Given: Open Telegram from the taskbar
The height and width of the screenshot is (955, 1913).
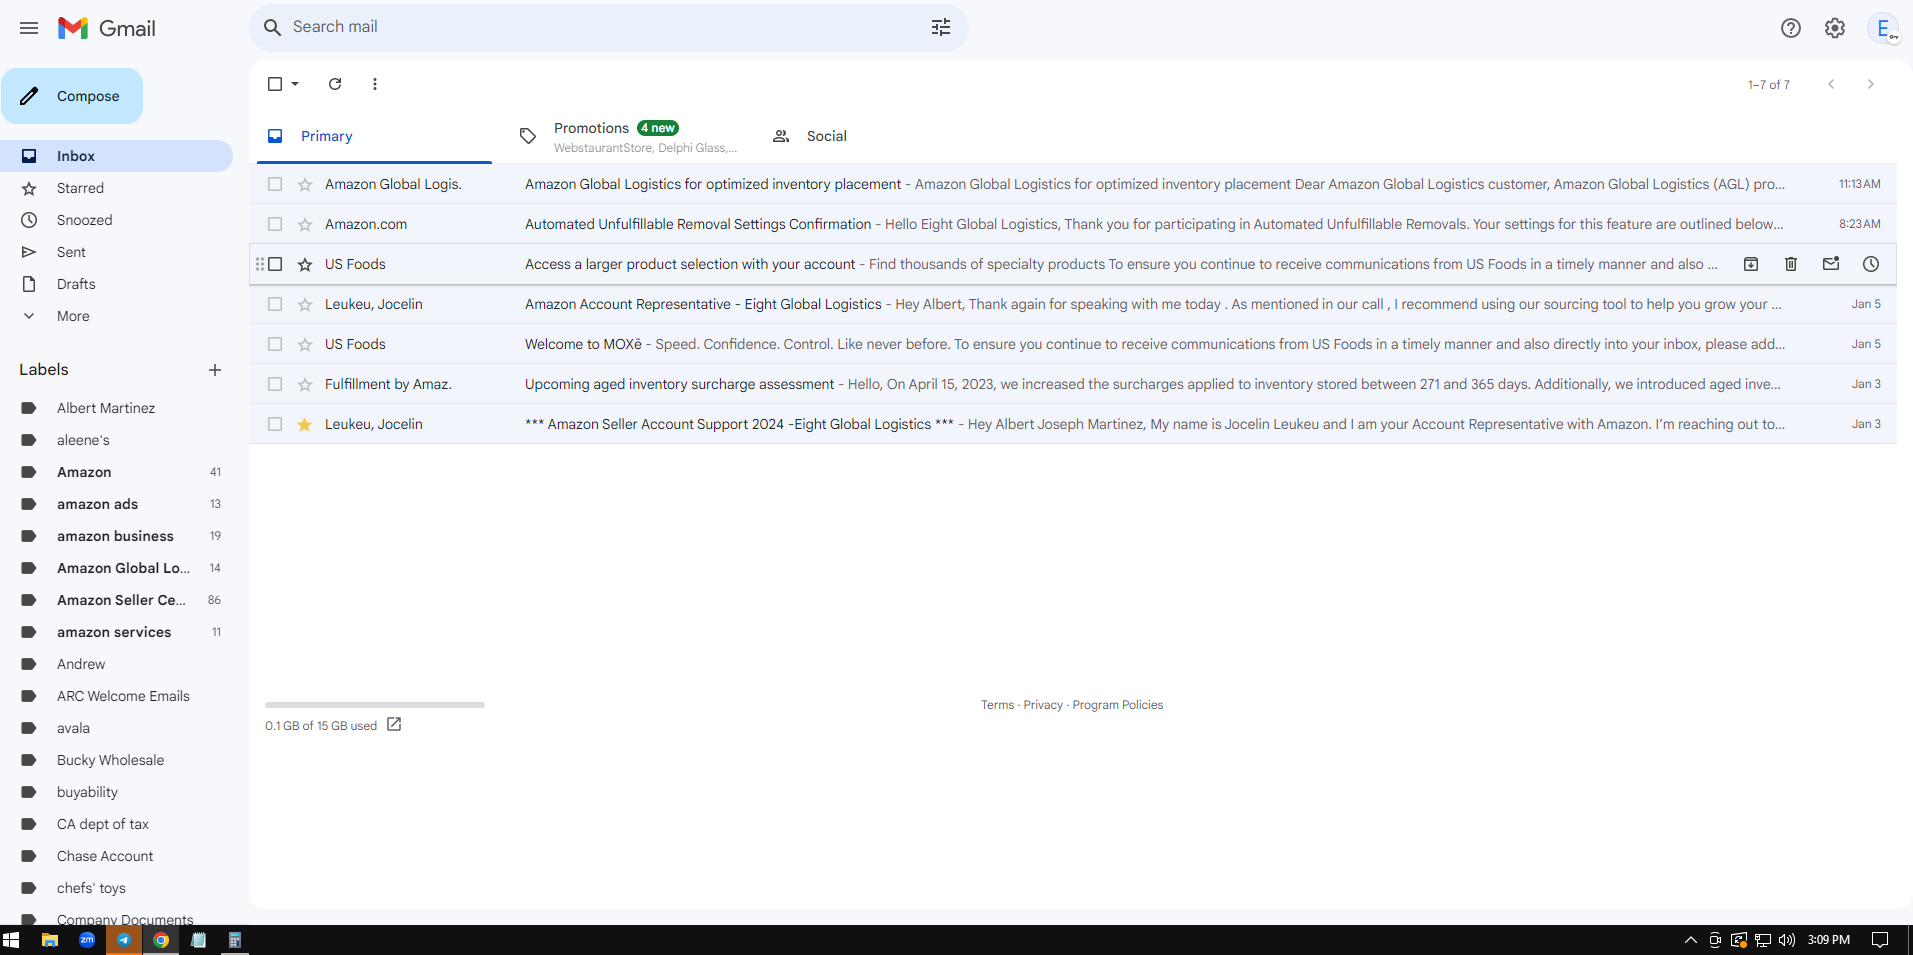Looking at the screenshot, I should [124, 940].
